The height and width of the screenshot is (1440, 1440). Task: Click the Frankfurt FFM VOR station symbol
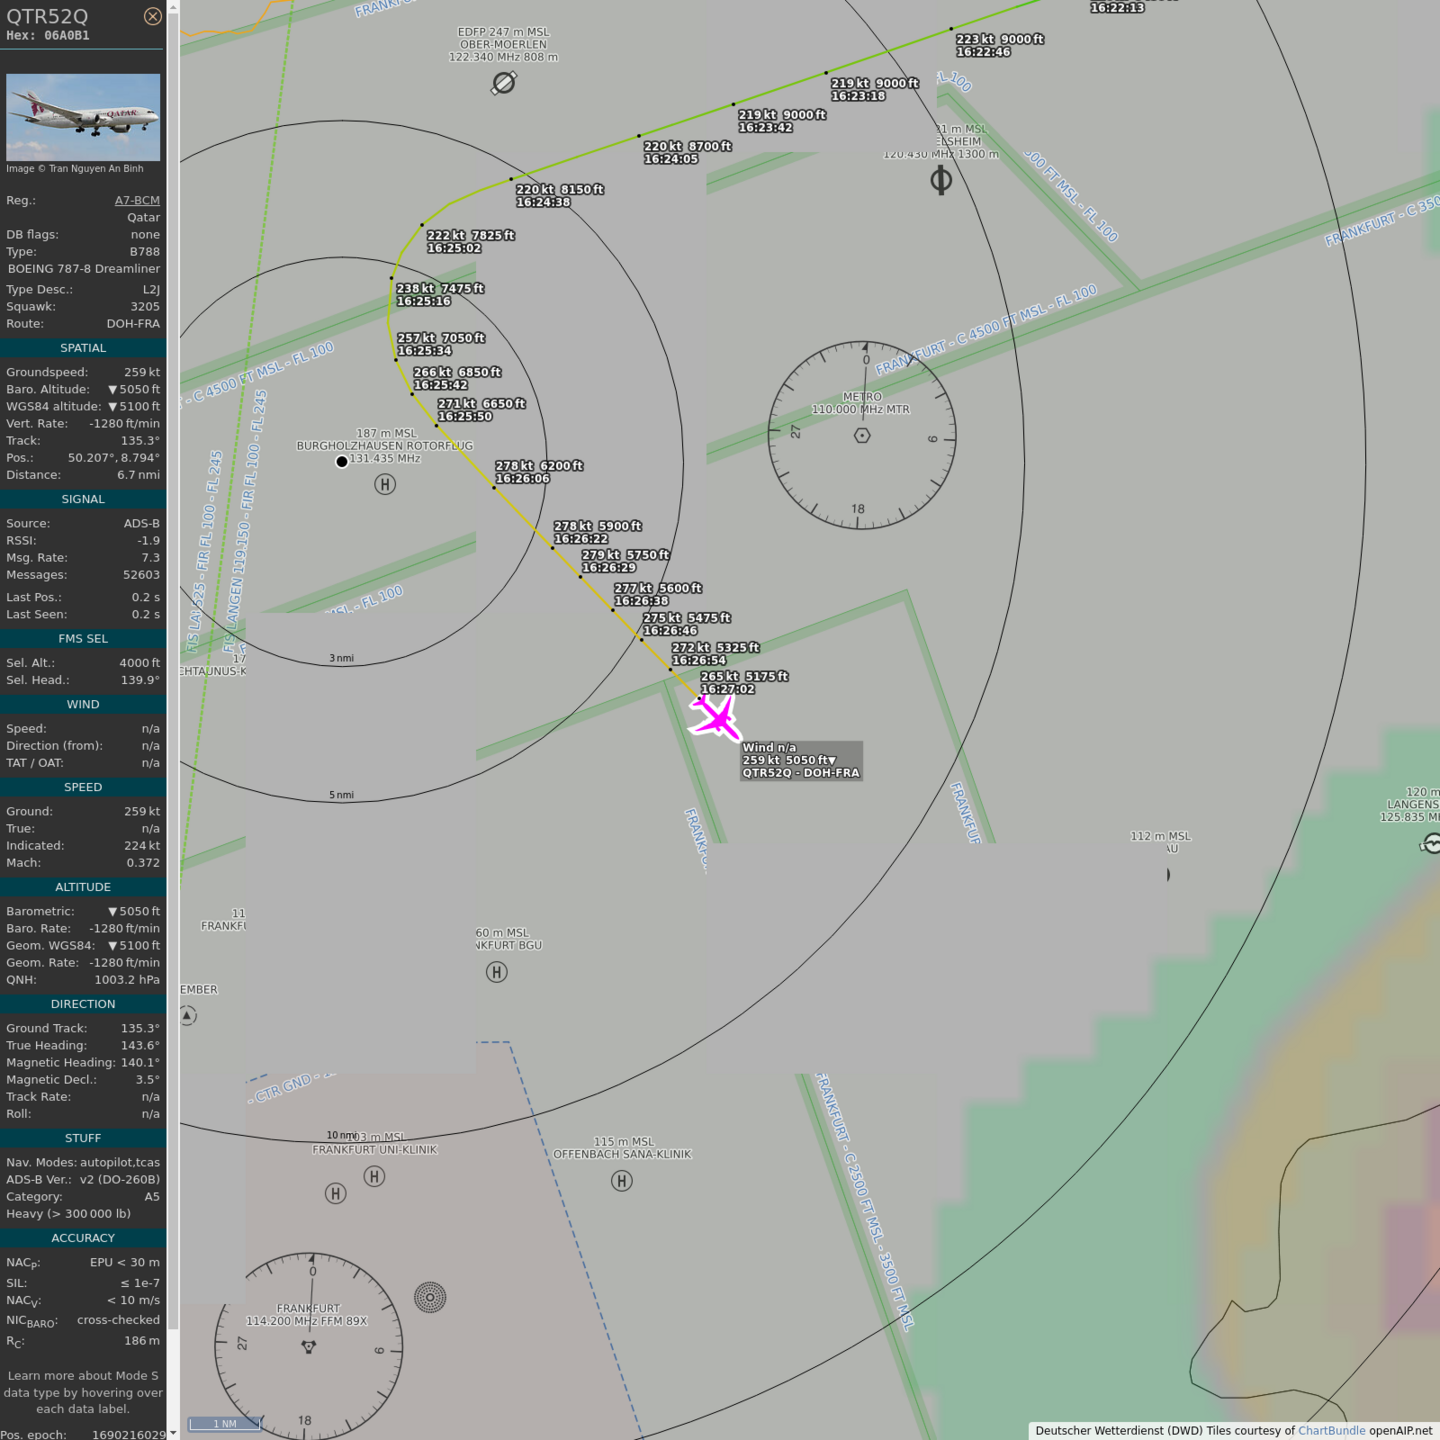tap(309, 1347)
